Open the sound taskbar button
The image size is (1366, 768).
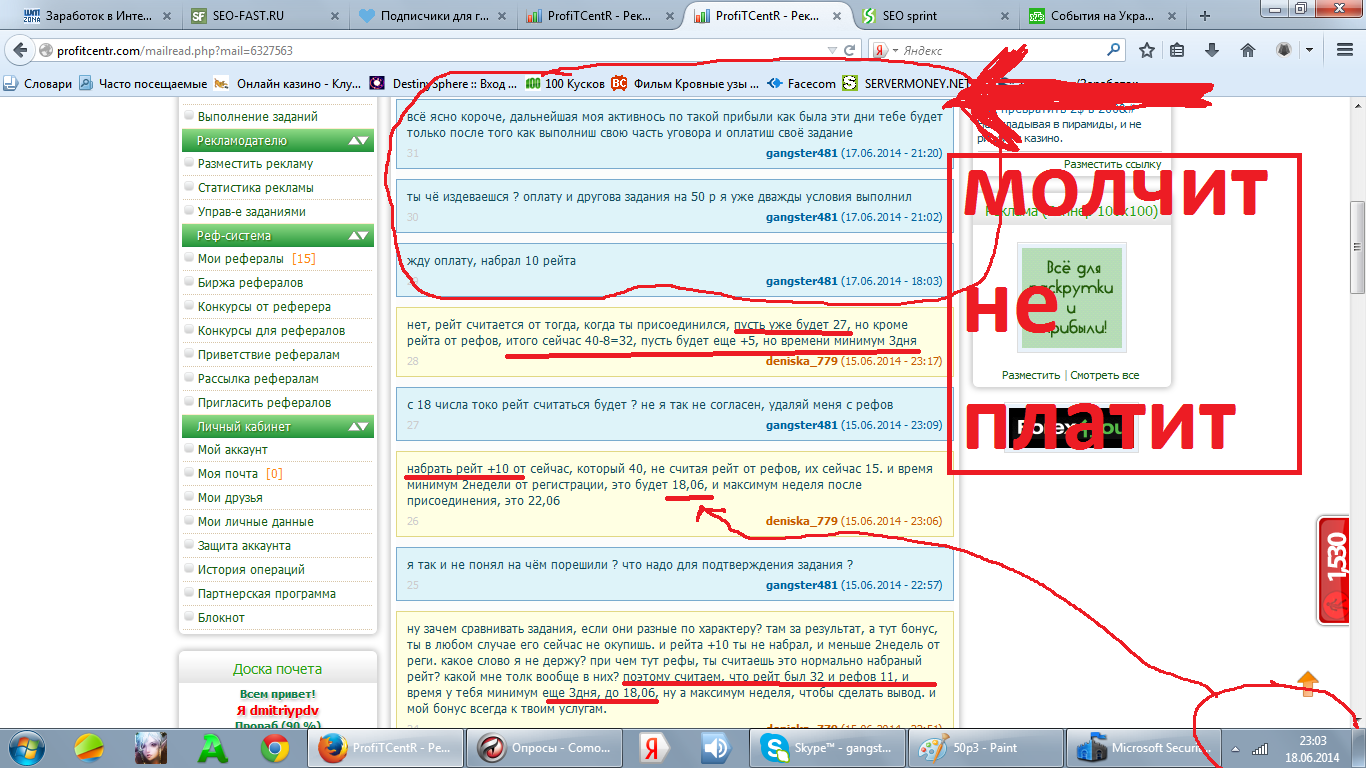click(x=715, y=747)
